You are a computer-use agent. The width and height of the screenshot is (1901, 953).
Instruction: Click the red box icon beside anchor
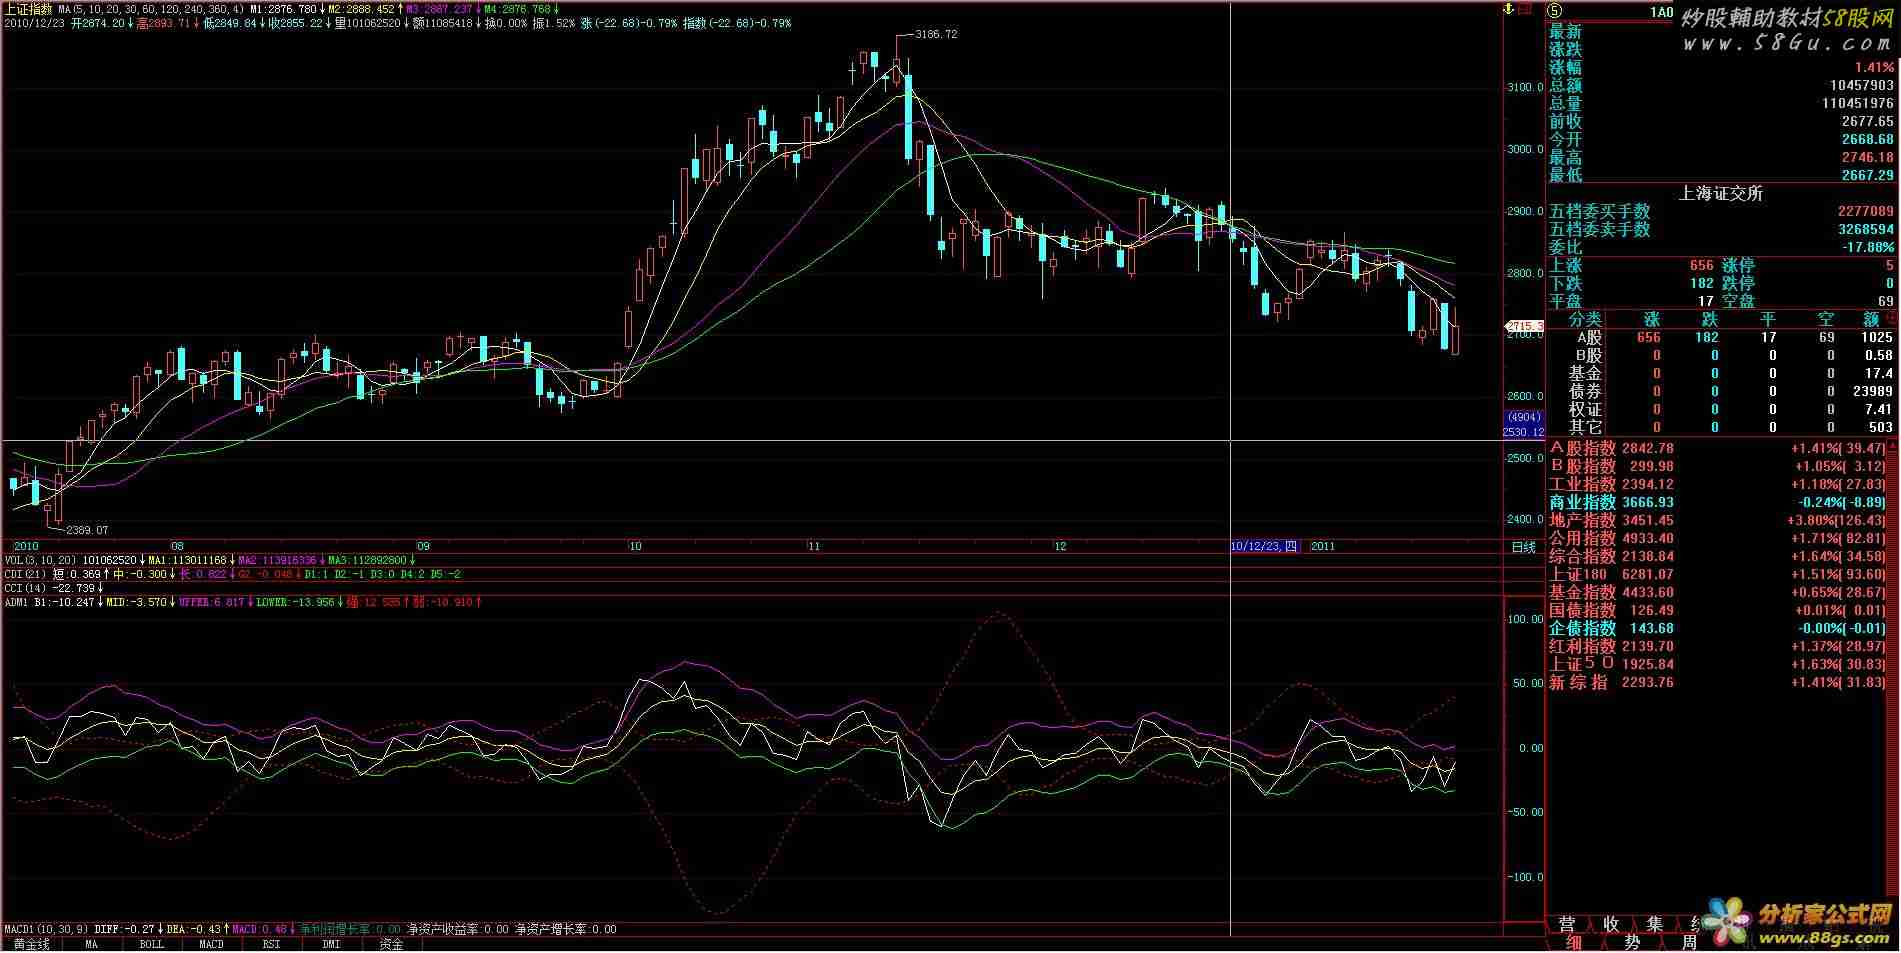pyautogui.click(x=1525, y=9)
